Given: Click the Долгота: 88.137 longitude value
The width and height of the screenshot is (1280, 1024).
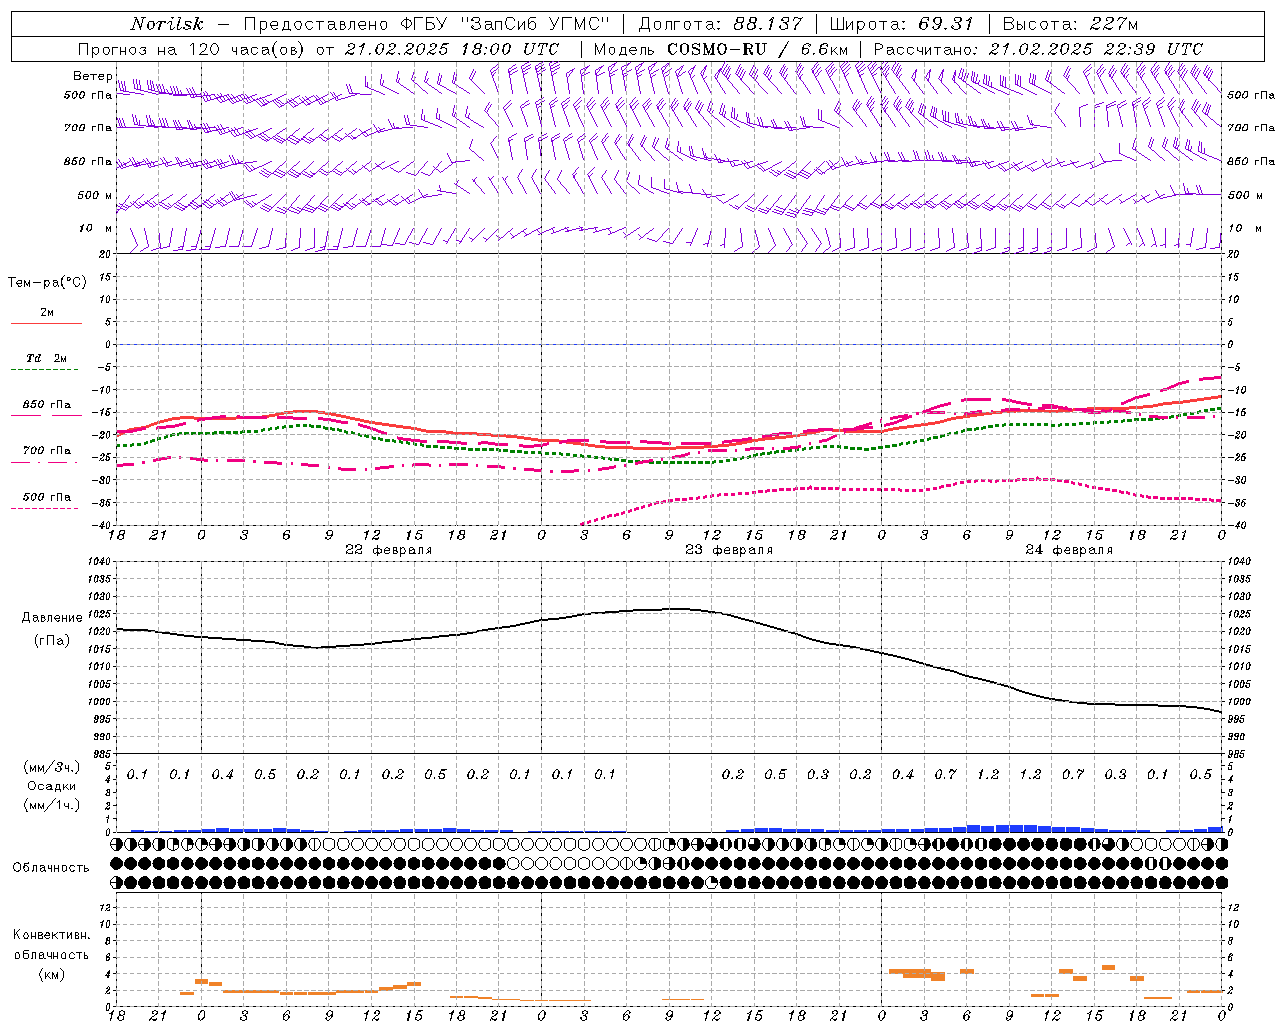Looking at the screenshot, I should pos(720,24).
